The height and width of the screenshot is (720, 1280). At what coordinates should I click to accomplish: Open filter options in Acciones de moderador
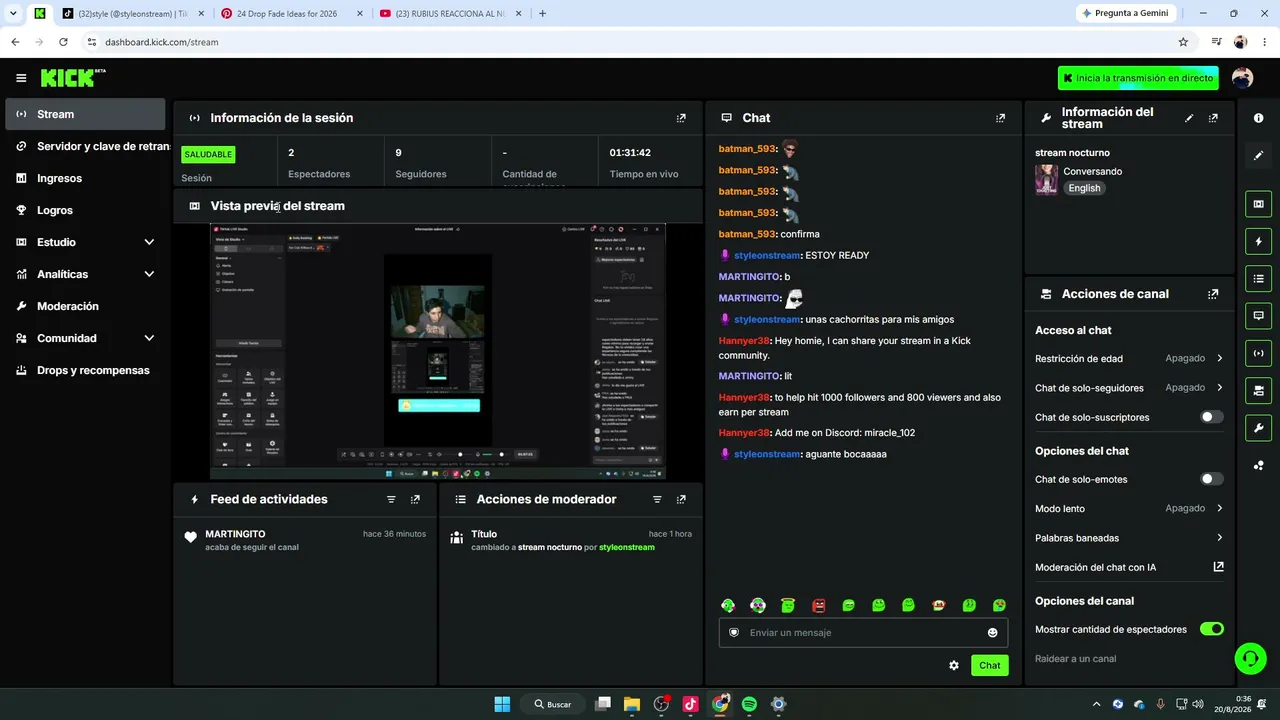[657, 499]
